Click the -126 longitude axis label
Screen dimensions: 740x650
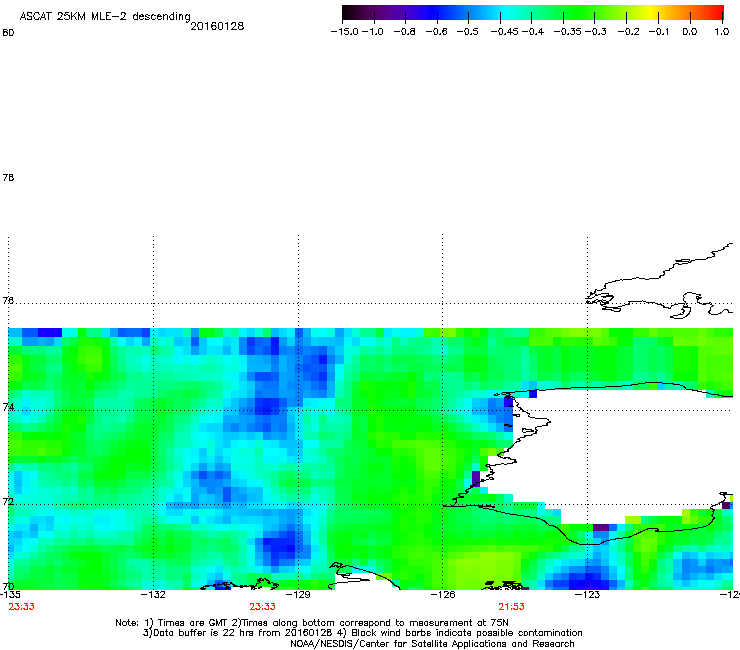click(x=443, y=595)
